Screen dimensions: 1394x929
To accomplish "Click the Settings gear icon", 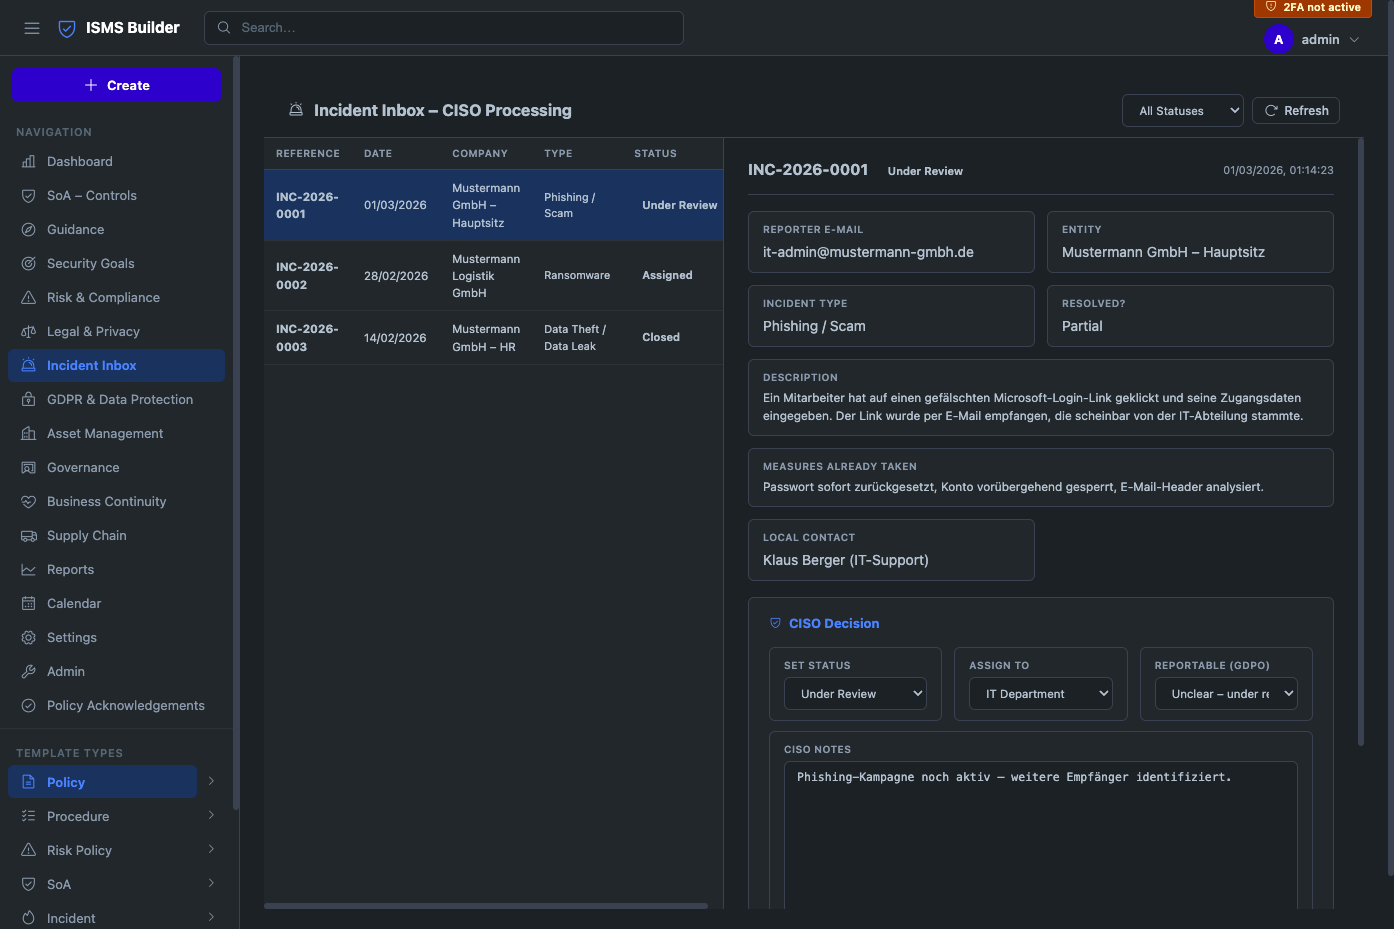I will click(x=29, y=638).
